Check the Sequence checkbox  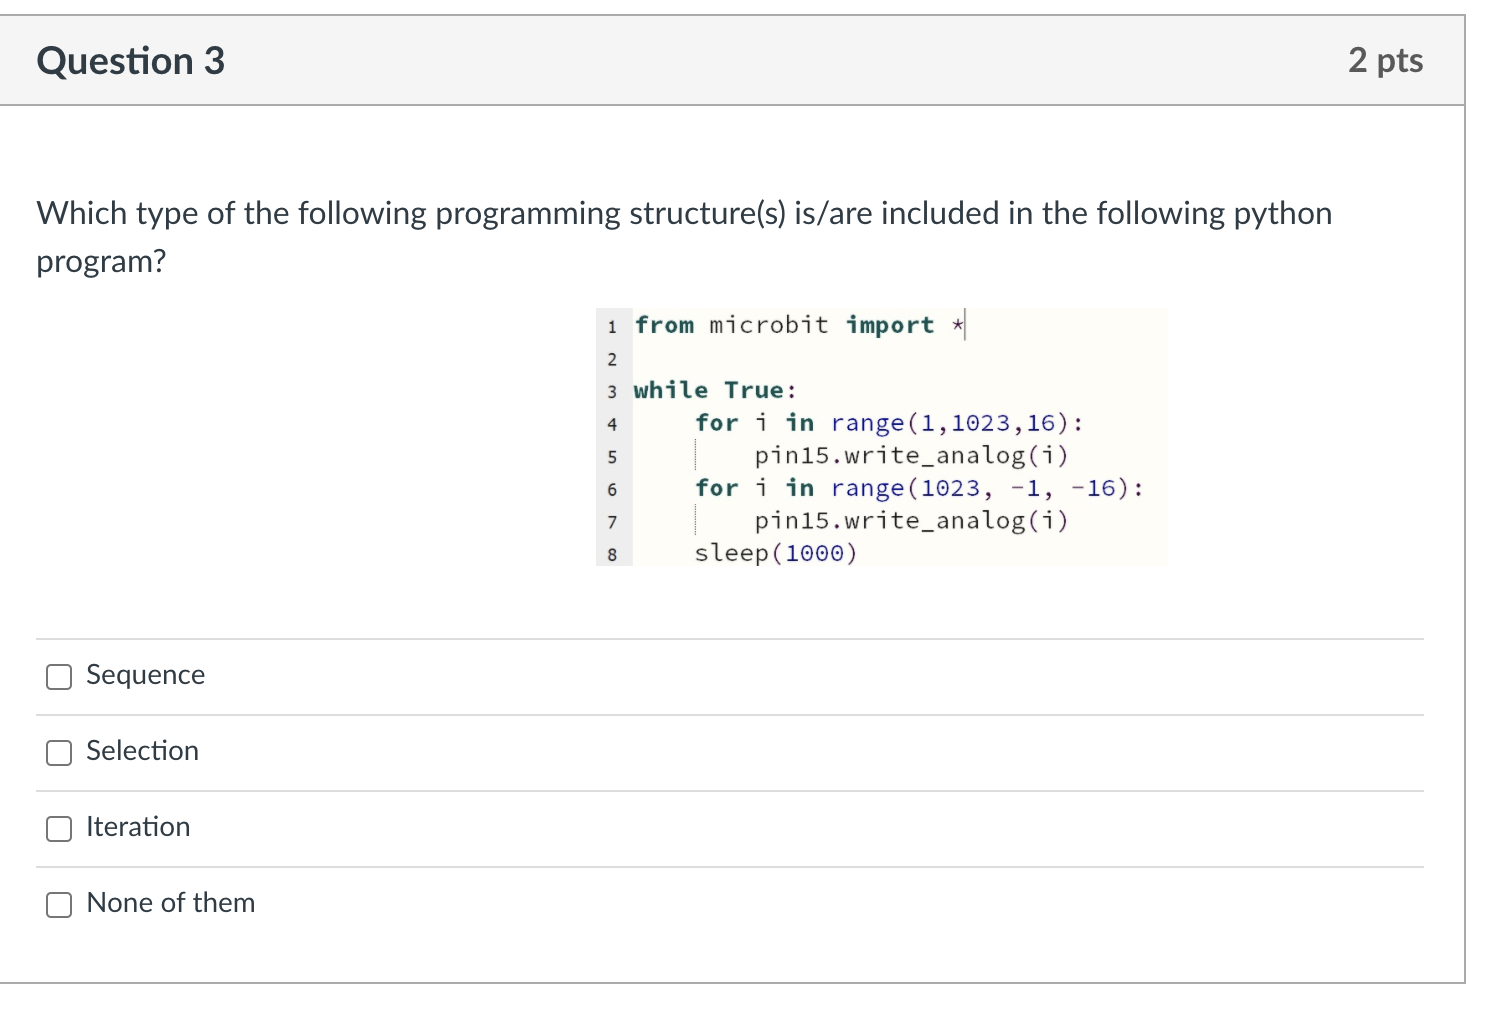tap(59, 677)
